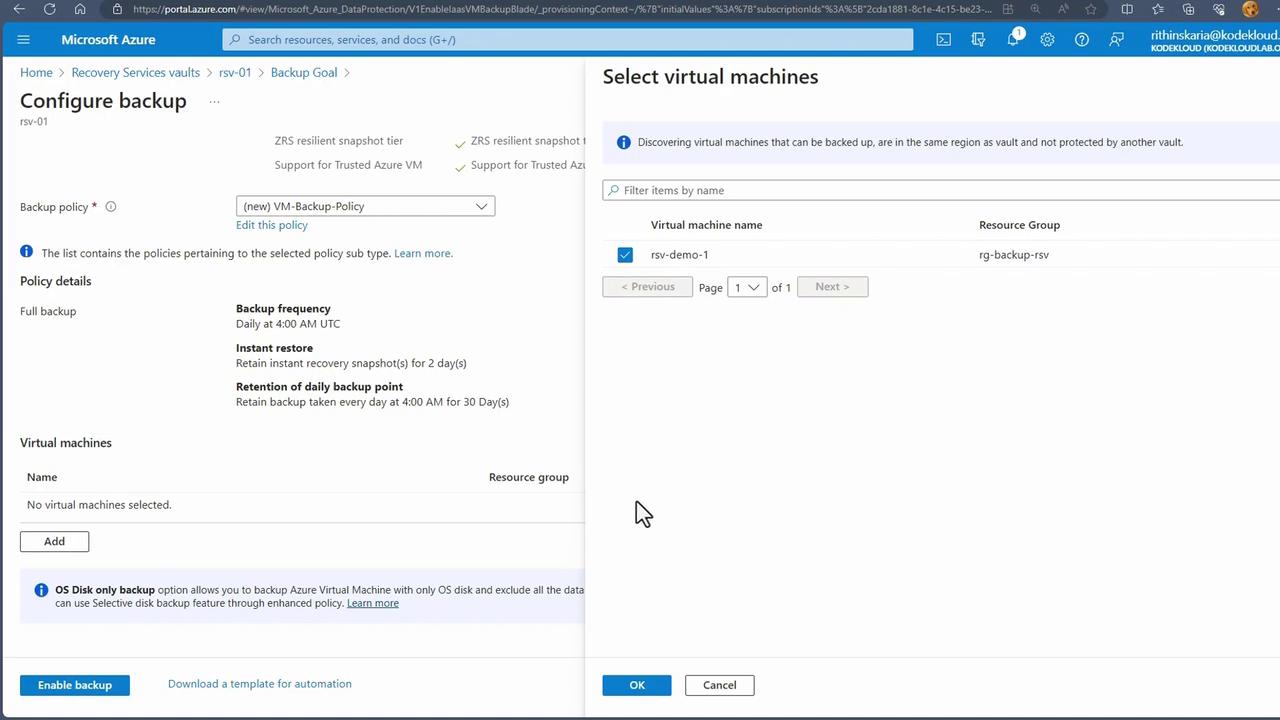Image resolution: width=1280 pixels, height=720 pixels.
Task: Go to the browser home page icon
Action: click(80, 9)
